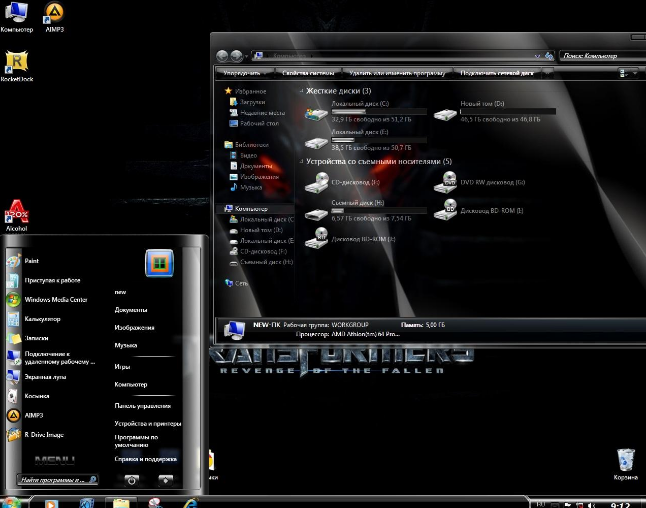Click the Start orb on the taskbar
The image size is (646, 508).
(12, 502)
